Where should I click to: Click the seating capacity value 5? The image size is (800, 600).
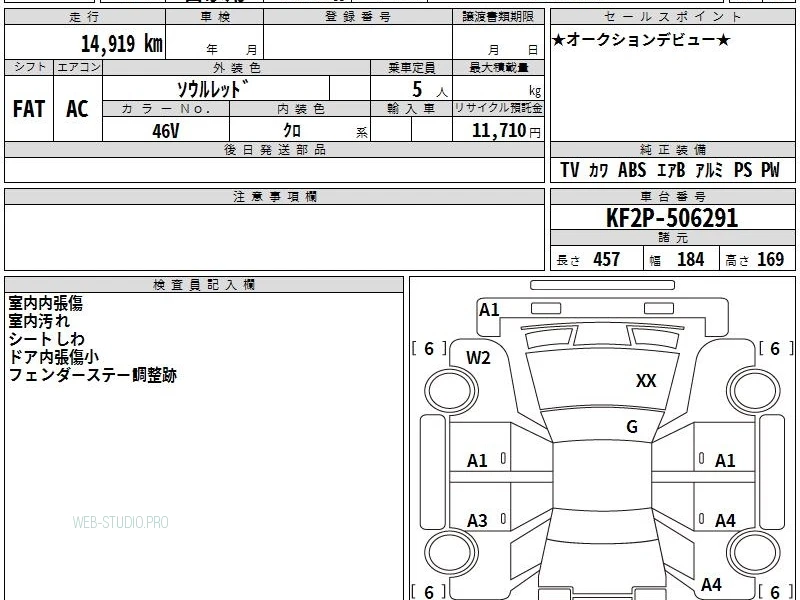coord(417,89)
